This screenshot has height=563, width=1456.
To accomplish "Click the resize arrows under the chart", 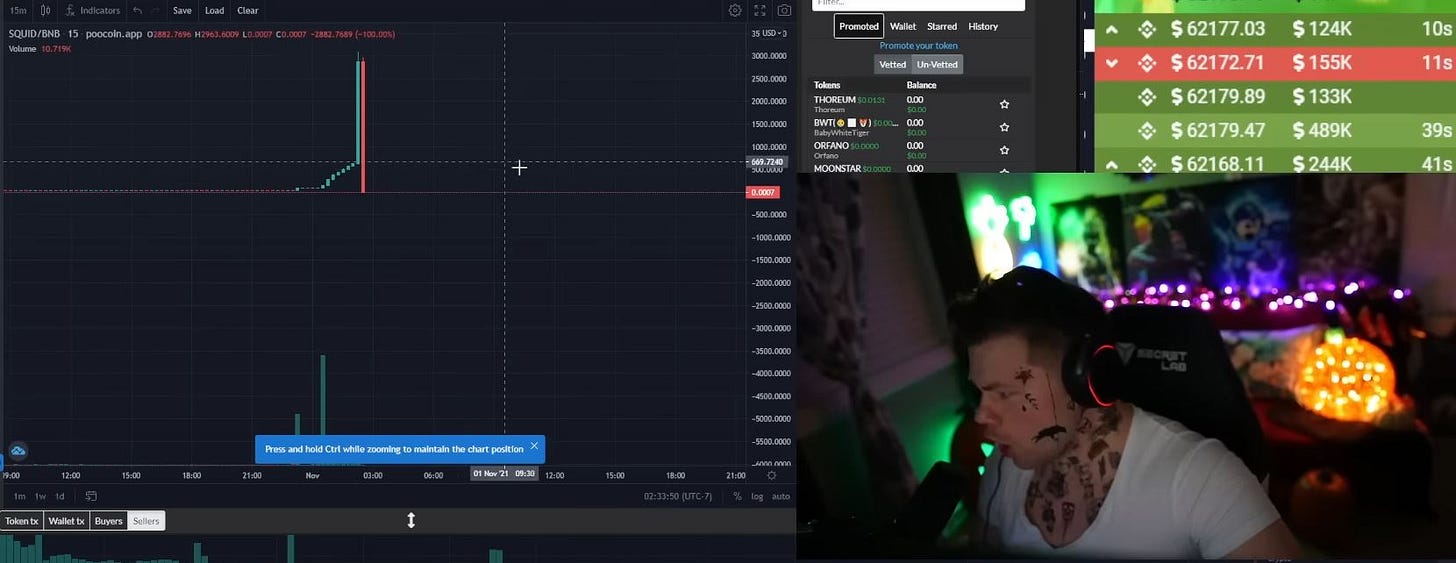I will [x=410, y=520].
